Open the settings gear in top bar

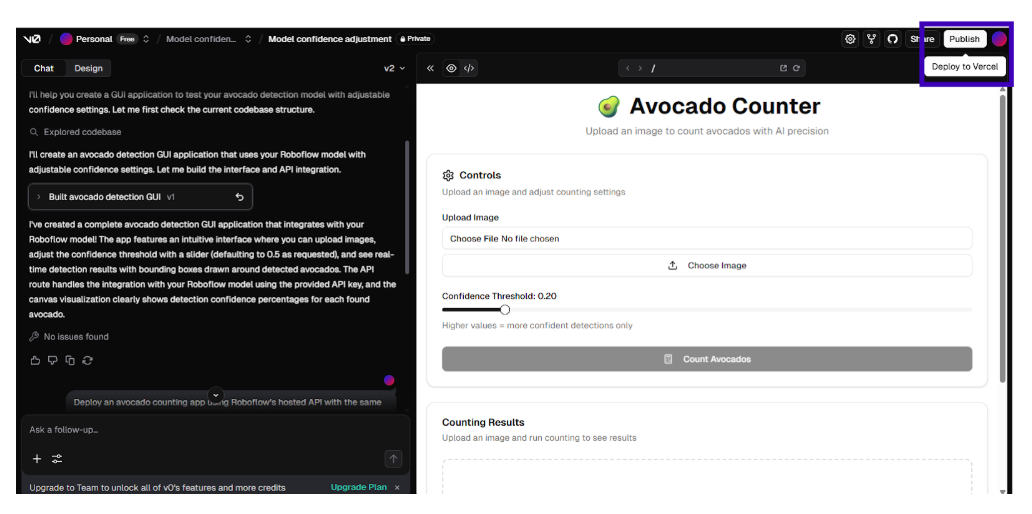coord(850,39)
